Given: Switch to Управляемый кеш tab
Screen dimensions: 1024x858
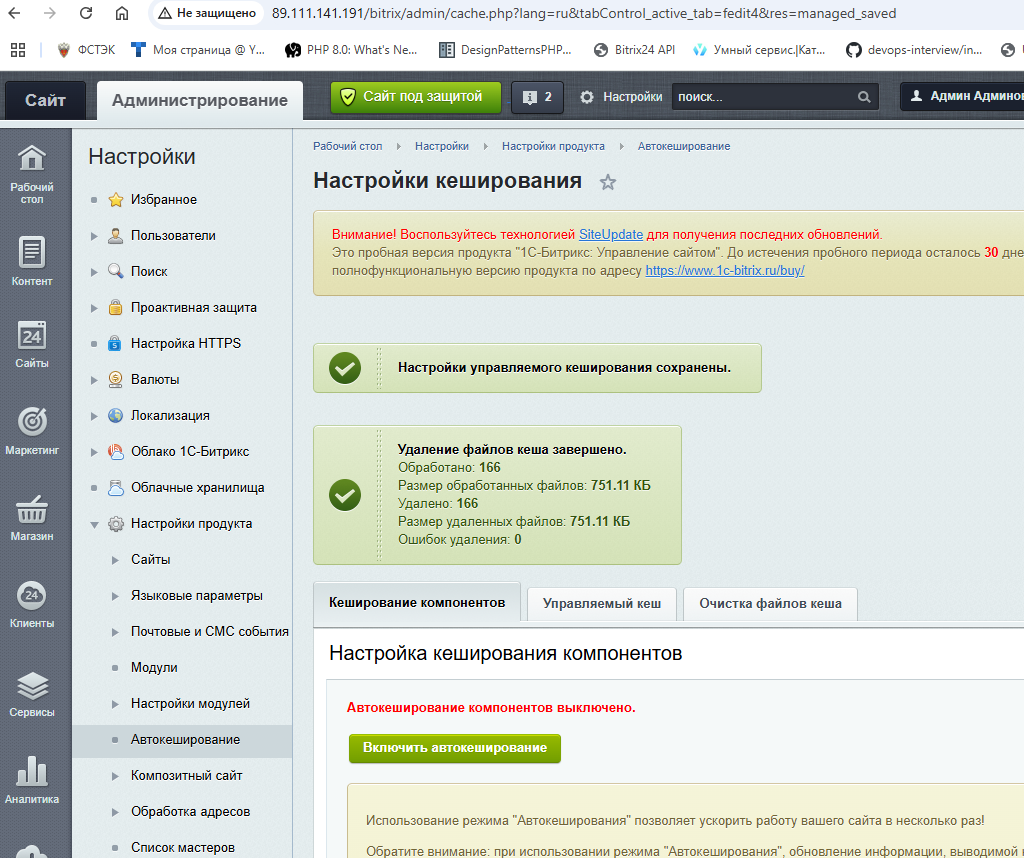Looking at the screenshot, I should click(601, 603).
